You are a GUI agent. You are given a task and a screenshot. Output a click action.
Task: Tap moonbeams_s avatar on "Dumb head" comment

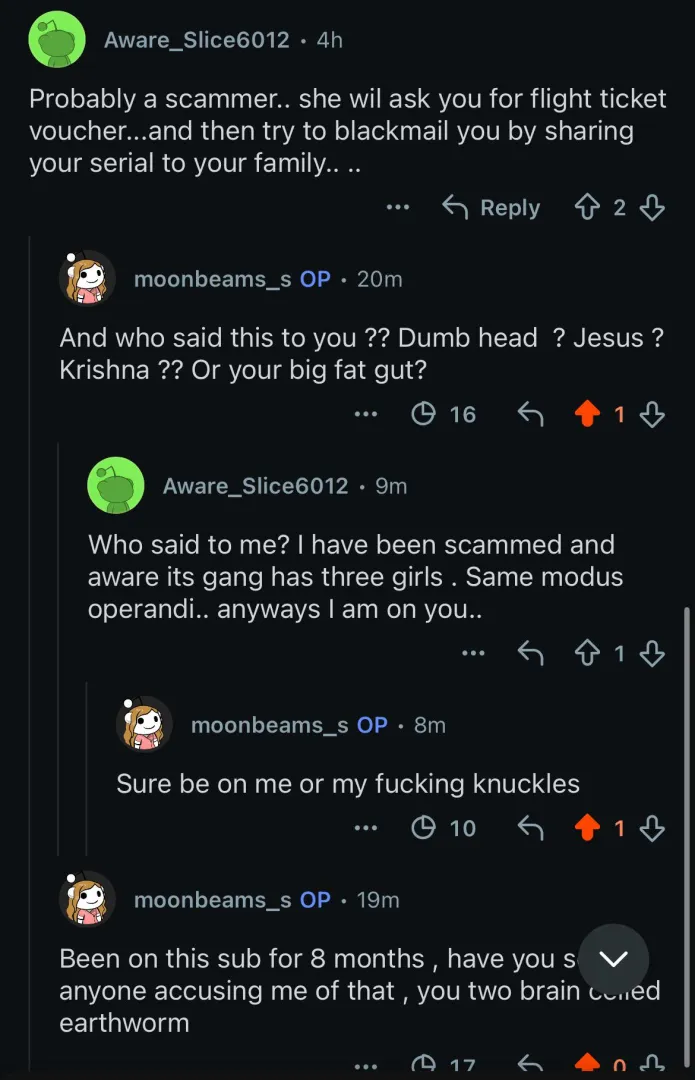pos(87,279)
